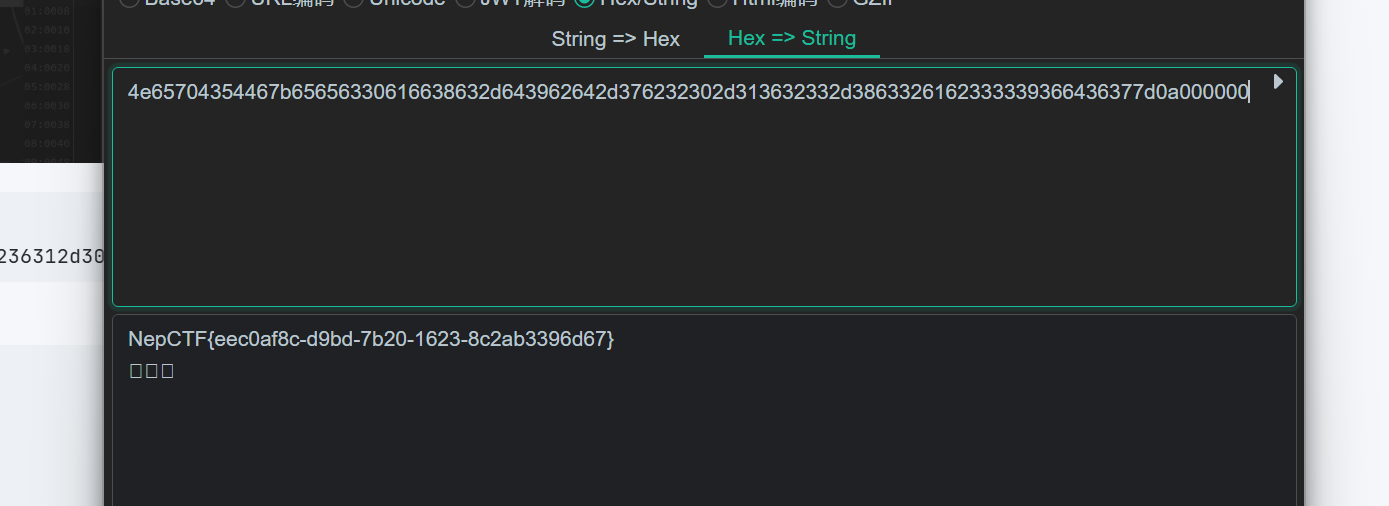Open the Hex => String tab
The image size is (1389, 506).
coord(791,38)
